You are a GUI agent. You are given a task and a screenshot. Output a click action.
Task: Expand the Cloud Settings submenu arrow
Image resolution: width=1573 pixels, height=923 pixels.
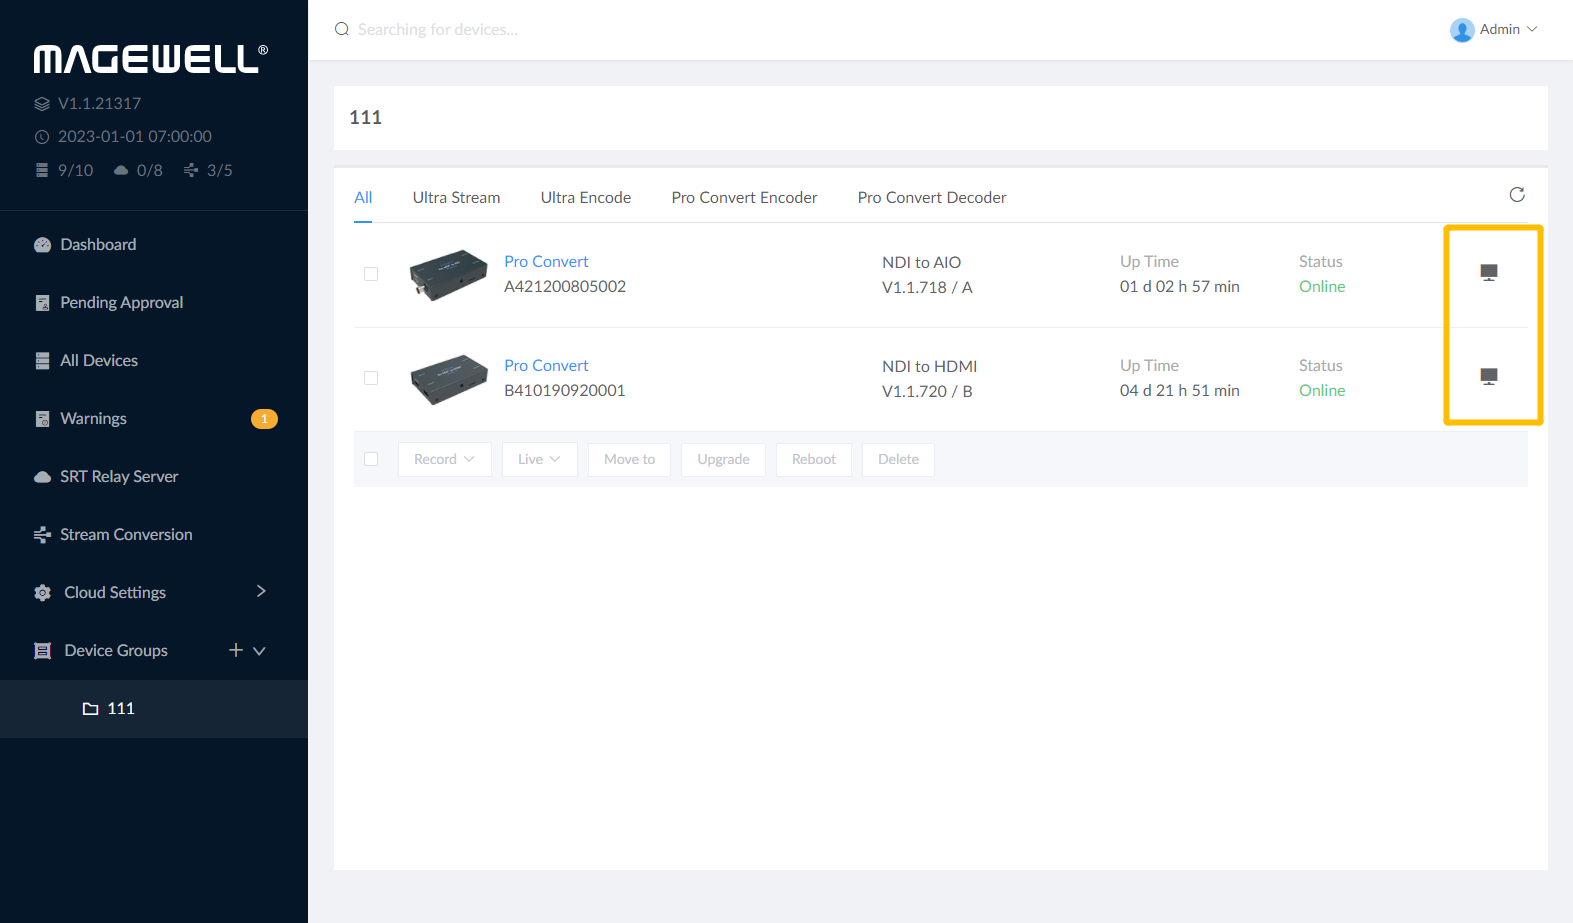click(261, 592)
